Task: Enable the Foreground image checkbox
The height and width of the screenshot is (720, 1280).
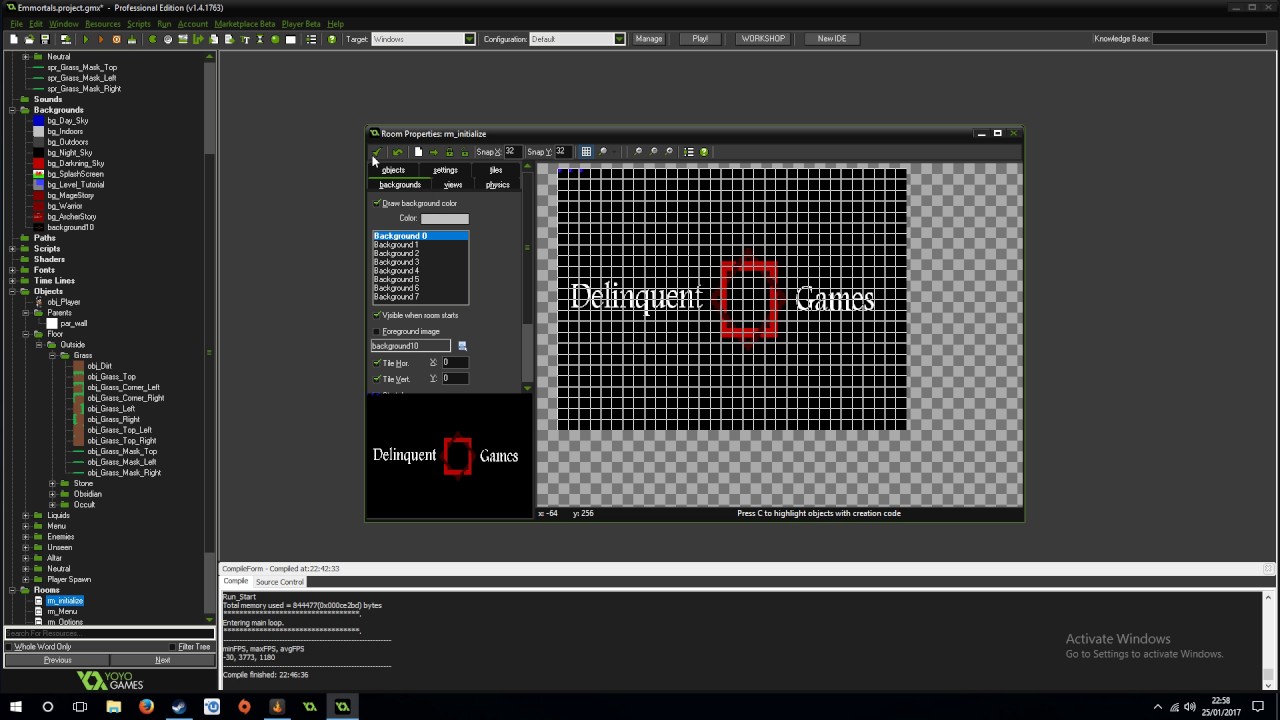Action: [377, 331]
